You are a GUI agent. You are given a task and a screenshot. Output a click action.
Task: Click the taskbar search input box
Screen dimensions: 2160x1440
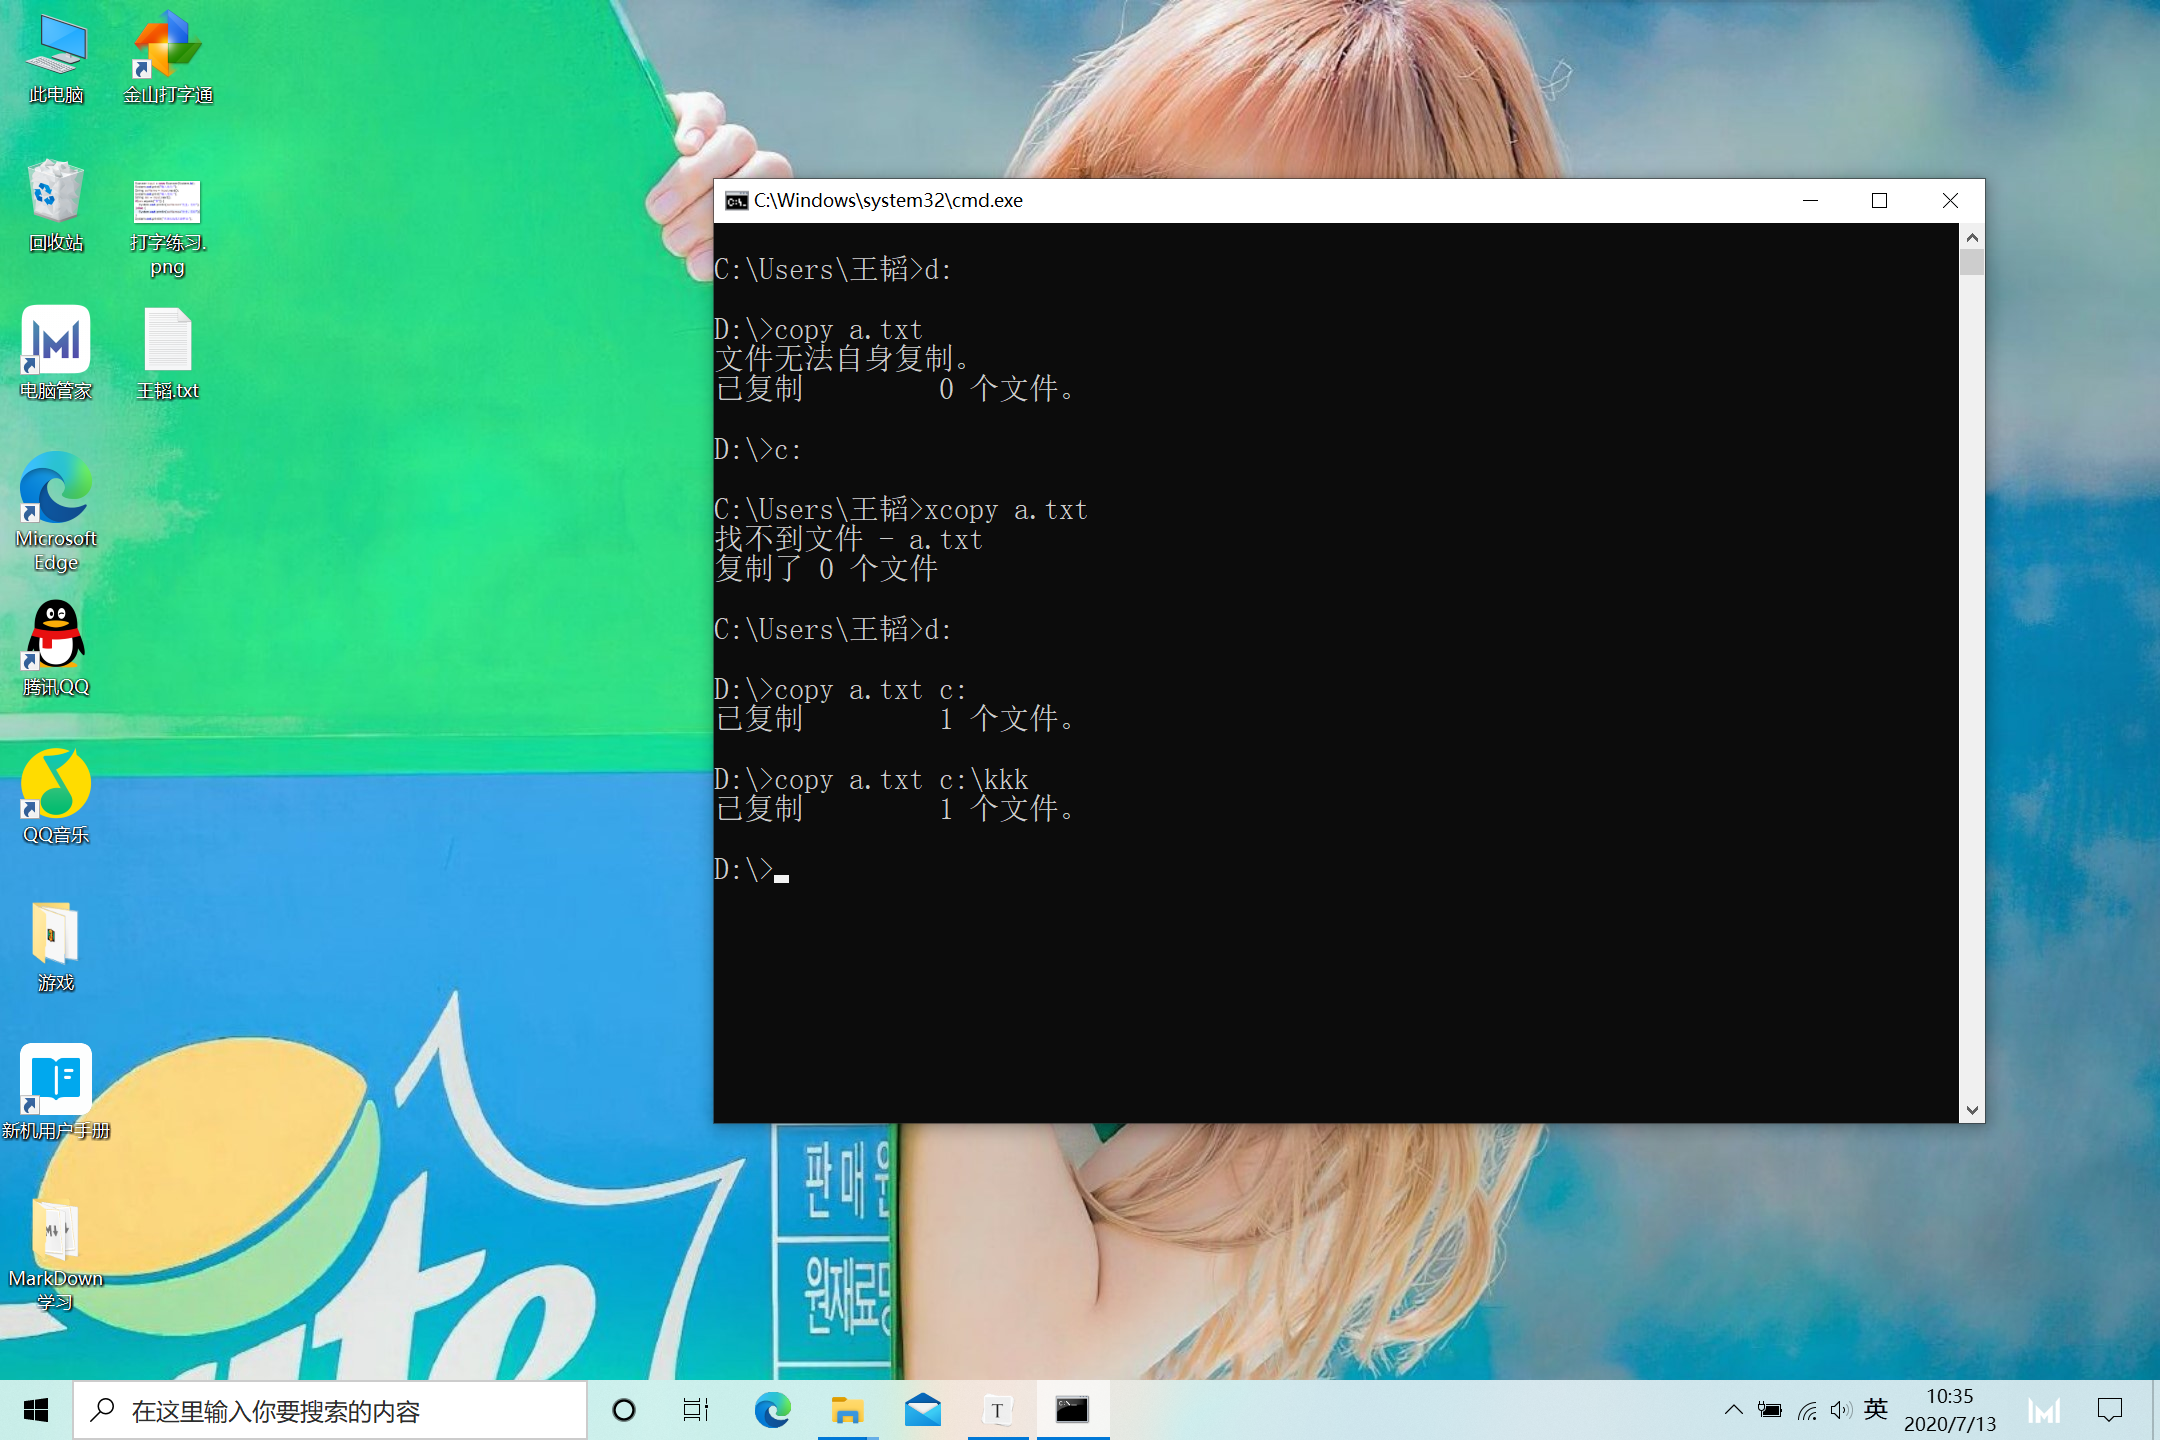click(330, 1411)
